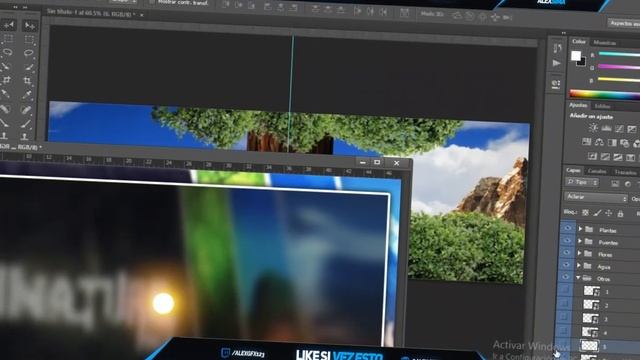
Task: Add a Hue/Saturation adjustment
Action: coord(586,142)
